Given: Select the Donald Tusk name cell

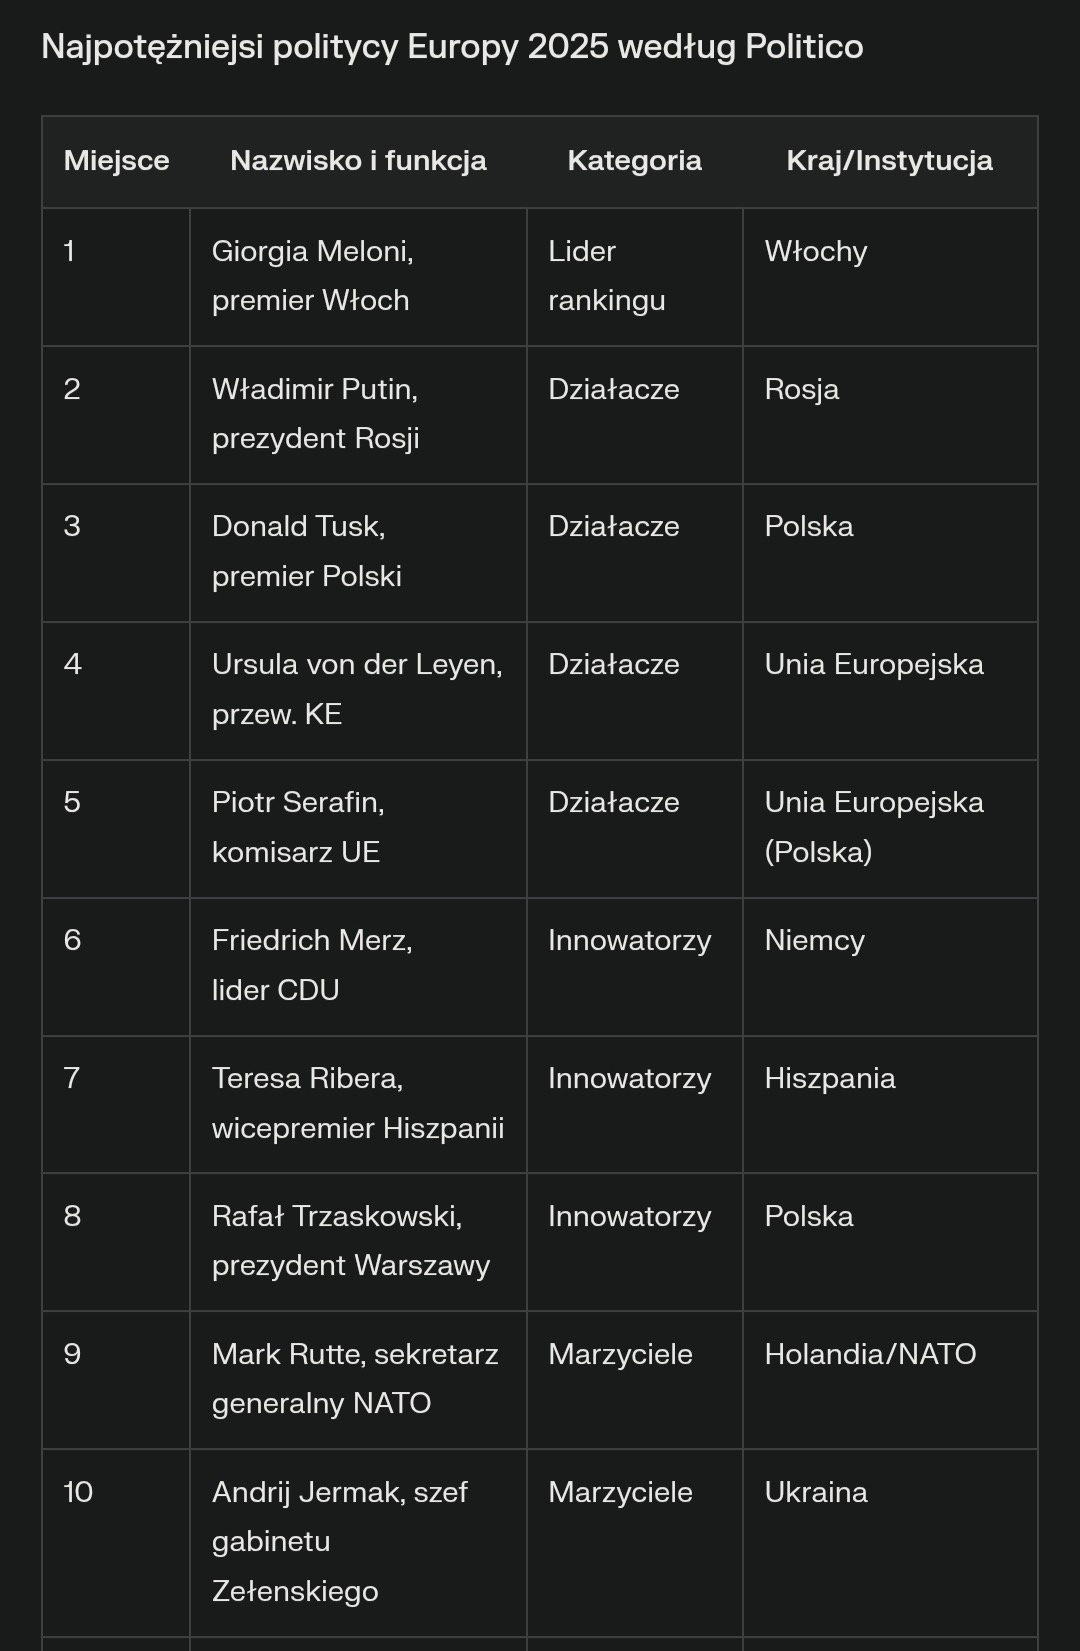Looking at the screenshot, I should click(306, 551).
